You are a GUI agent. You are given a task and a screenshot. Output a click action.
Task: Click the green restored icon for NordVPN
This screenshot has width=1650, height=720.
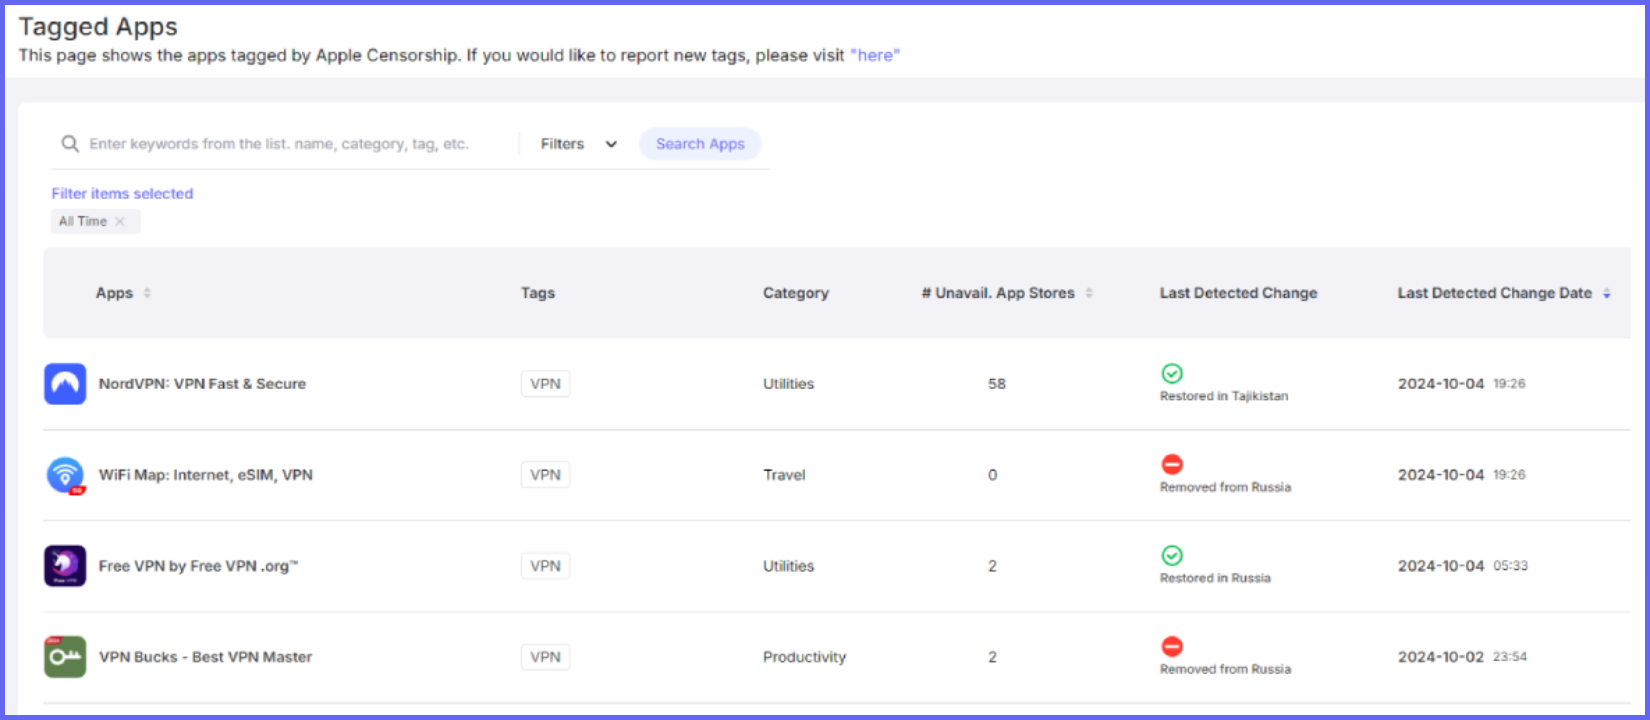point(1172,373)
